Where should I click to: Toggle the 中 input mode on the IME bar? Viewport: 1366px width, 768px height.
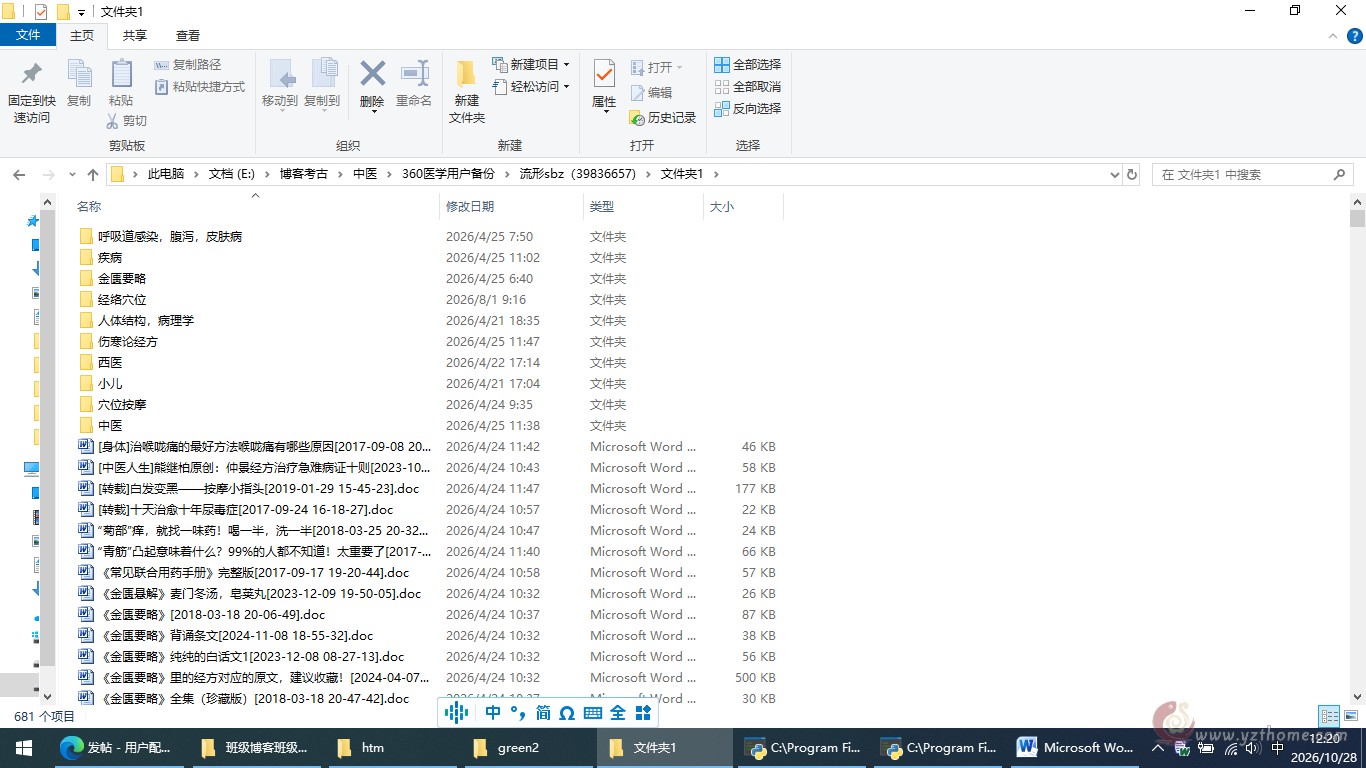point(493,713)
